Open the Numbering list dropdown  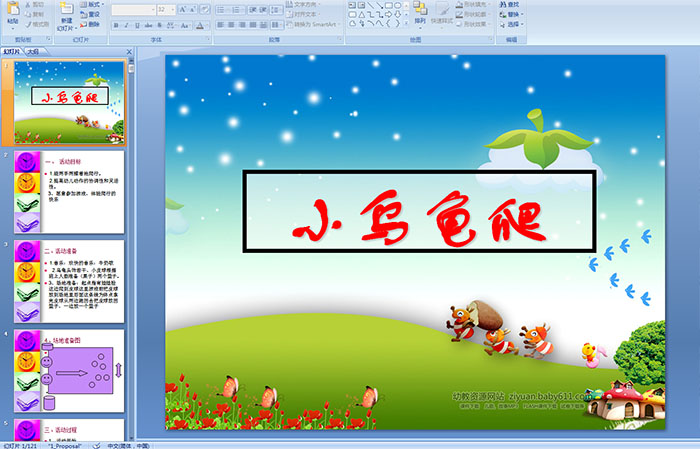[x=243, y=10]
